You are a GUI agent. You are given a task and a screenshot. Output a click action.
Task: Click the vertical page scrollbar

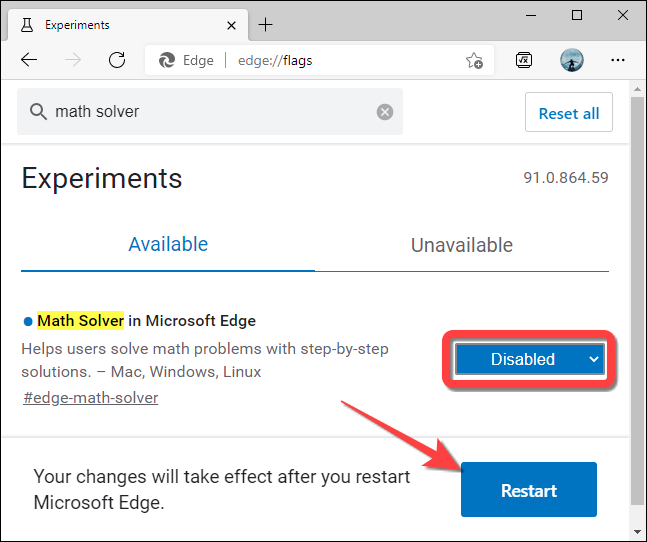point(637,300)
